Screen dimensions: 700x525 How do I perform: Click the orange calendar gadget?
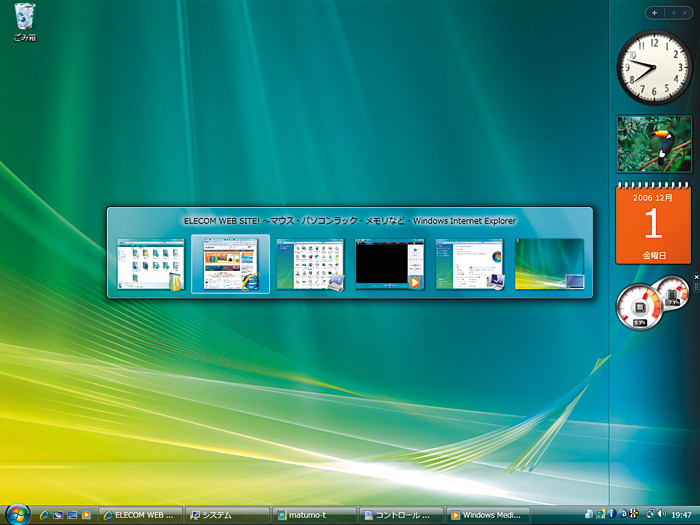pos(653,222)
